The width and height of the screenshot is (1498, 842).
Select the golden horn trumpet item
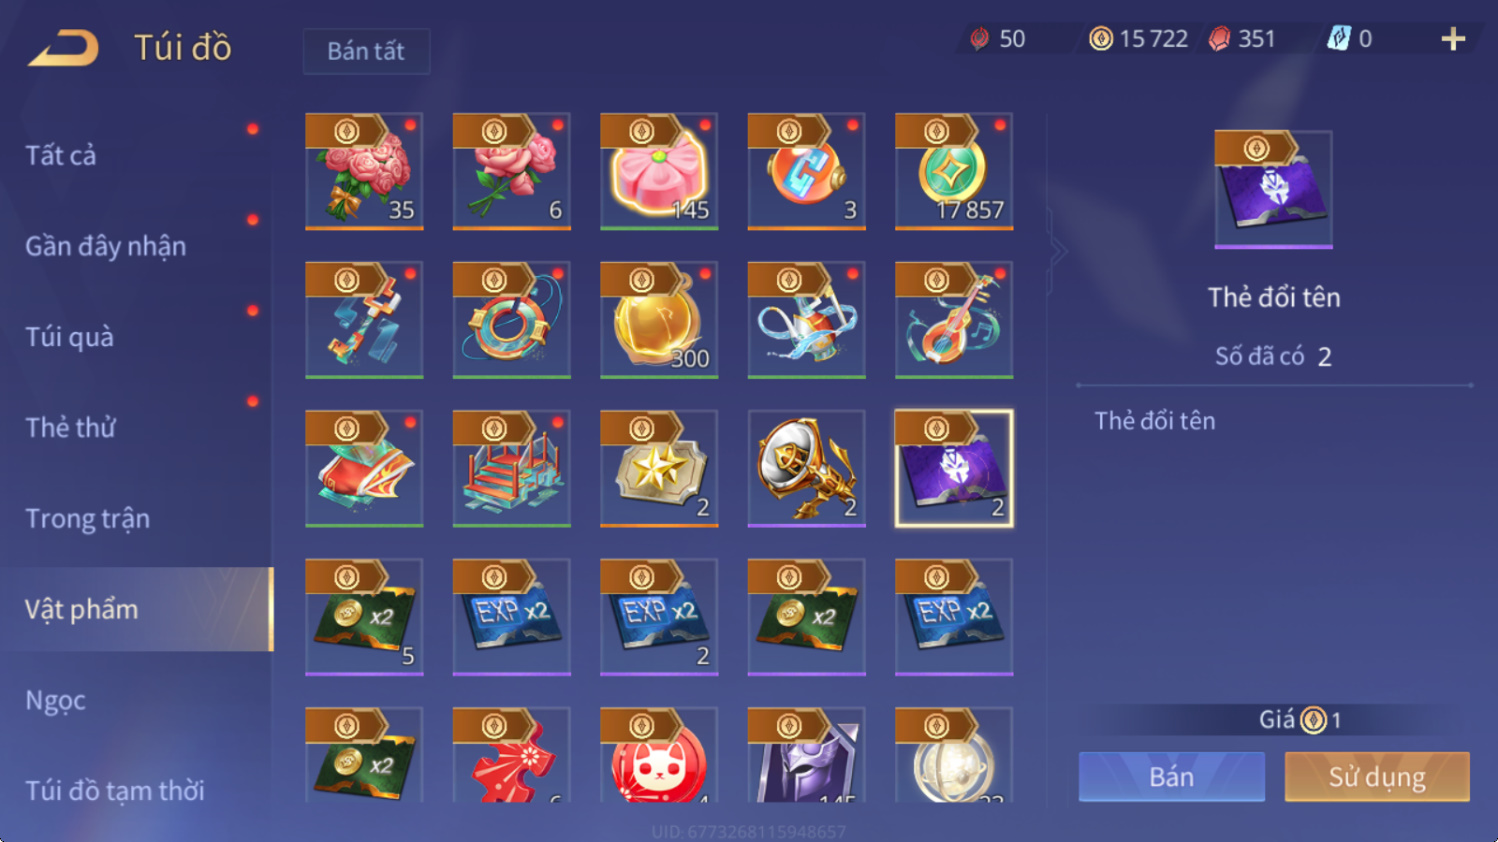point(807,468)
